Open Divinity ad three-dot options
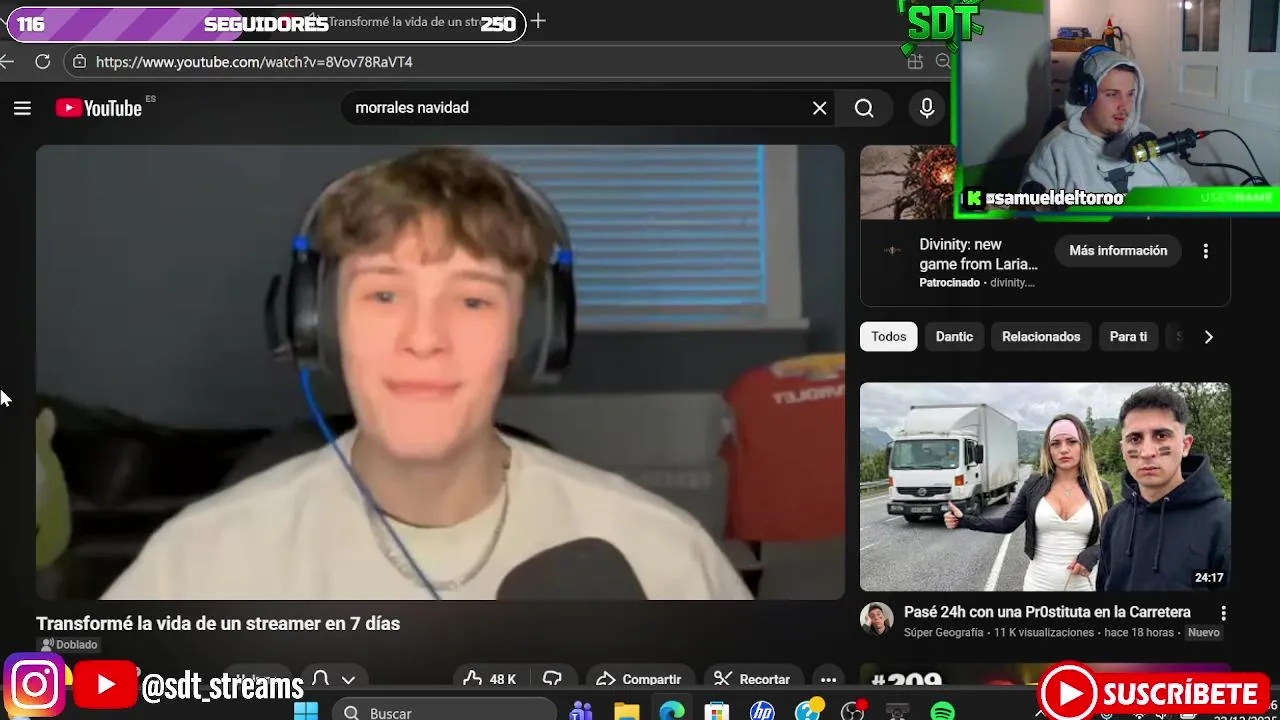This screenshot has width=1280, height=720. click(1206, 251)
